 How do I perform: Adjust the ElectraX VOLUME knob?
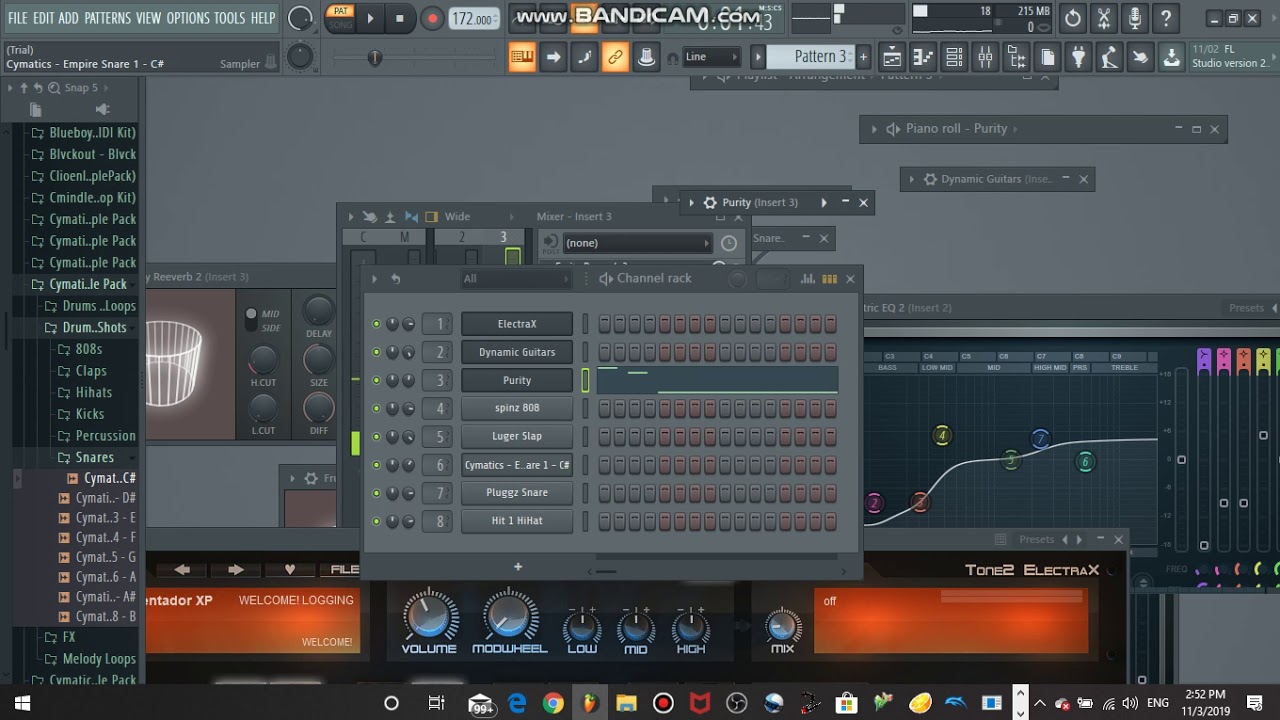[x=429, y=614]
